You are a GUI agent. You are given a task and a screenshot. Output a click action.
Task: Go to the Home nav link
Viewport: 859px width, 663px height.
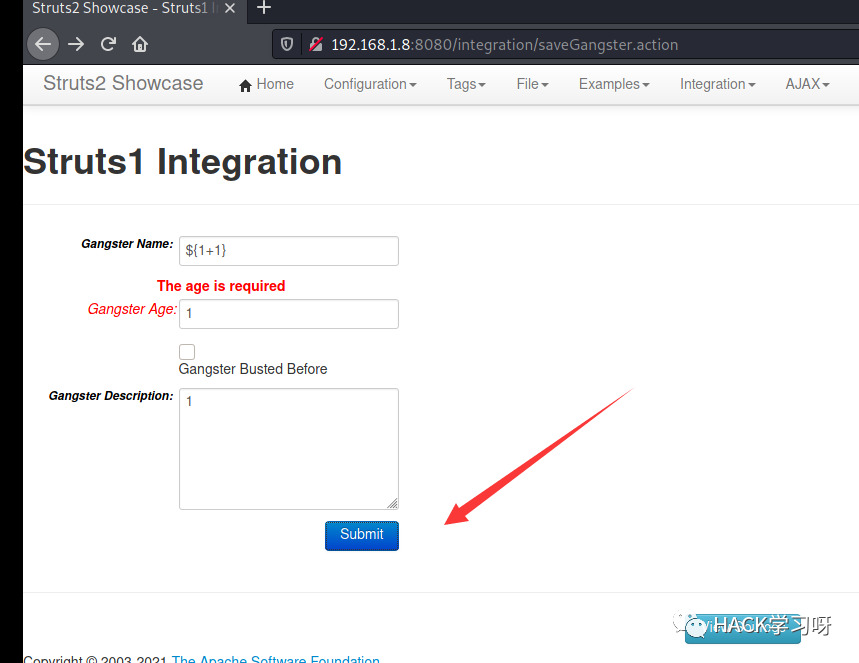point(266,84)
